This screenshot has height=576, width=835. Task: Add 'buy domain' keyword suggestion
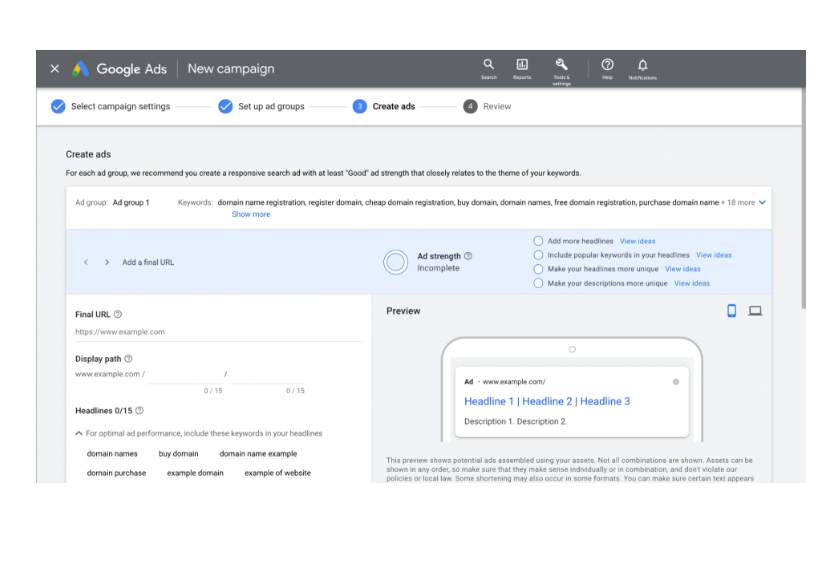tap(178, 454)
